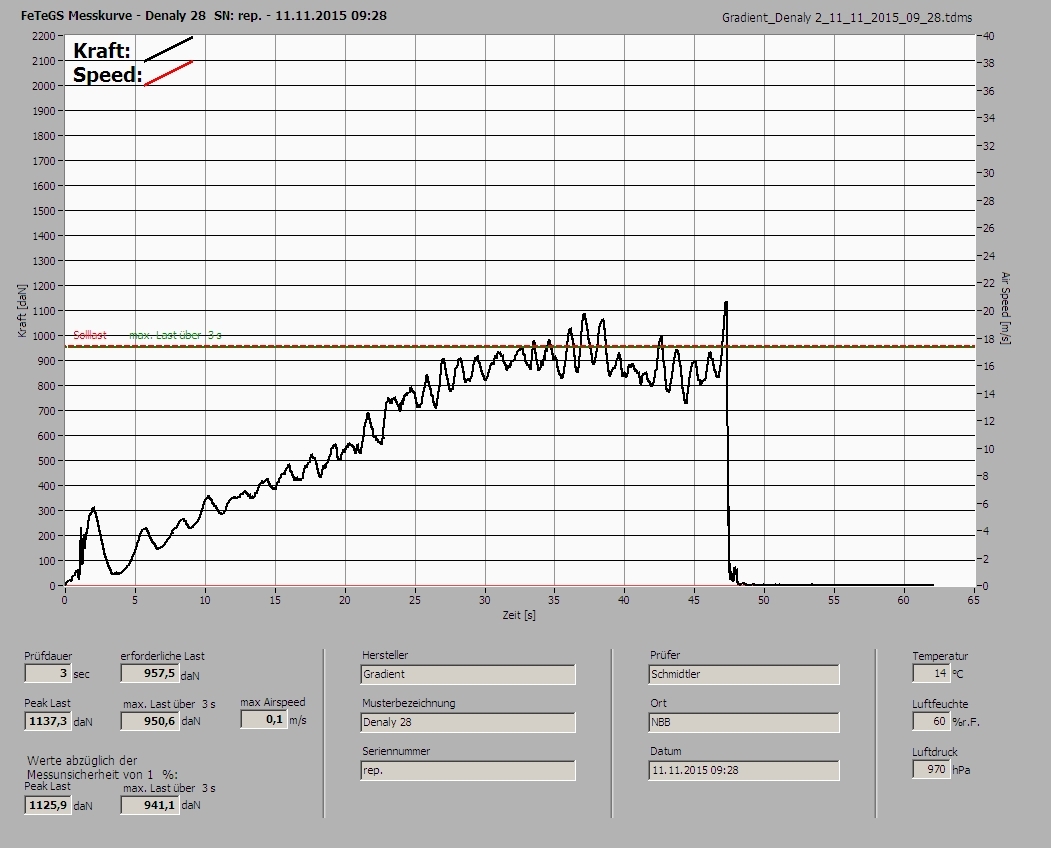Click the 'Kraft [daN]' axis title
1051x848 pixels.
click(x=22, y=310)
